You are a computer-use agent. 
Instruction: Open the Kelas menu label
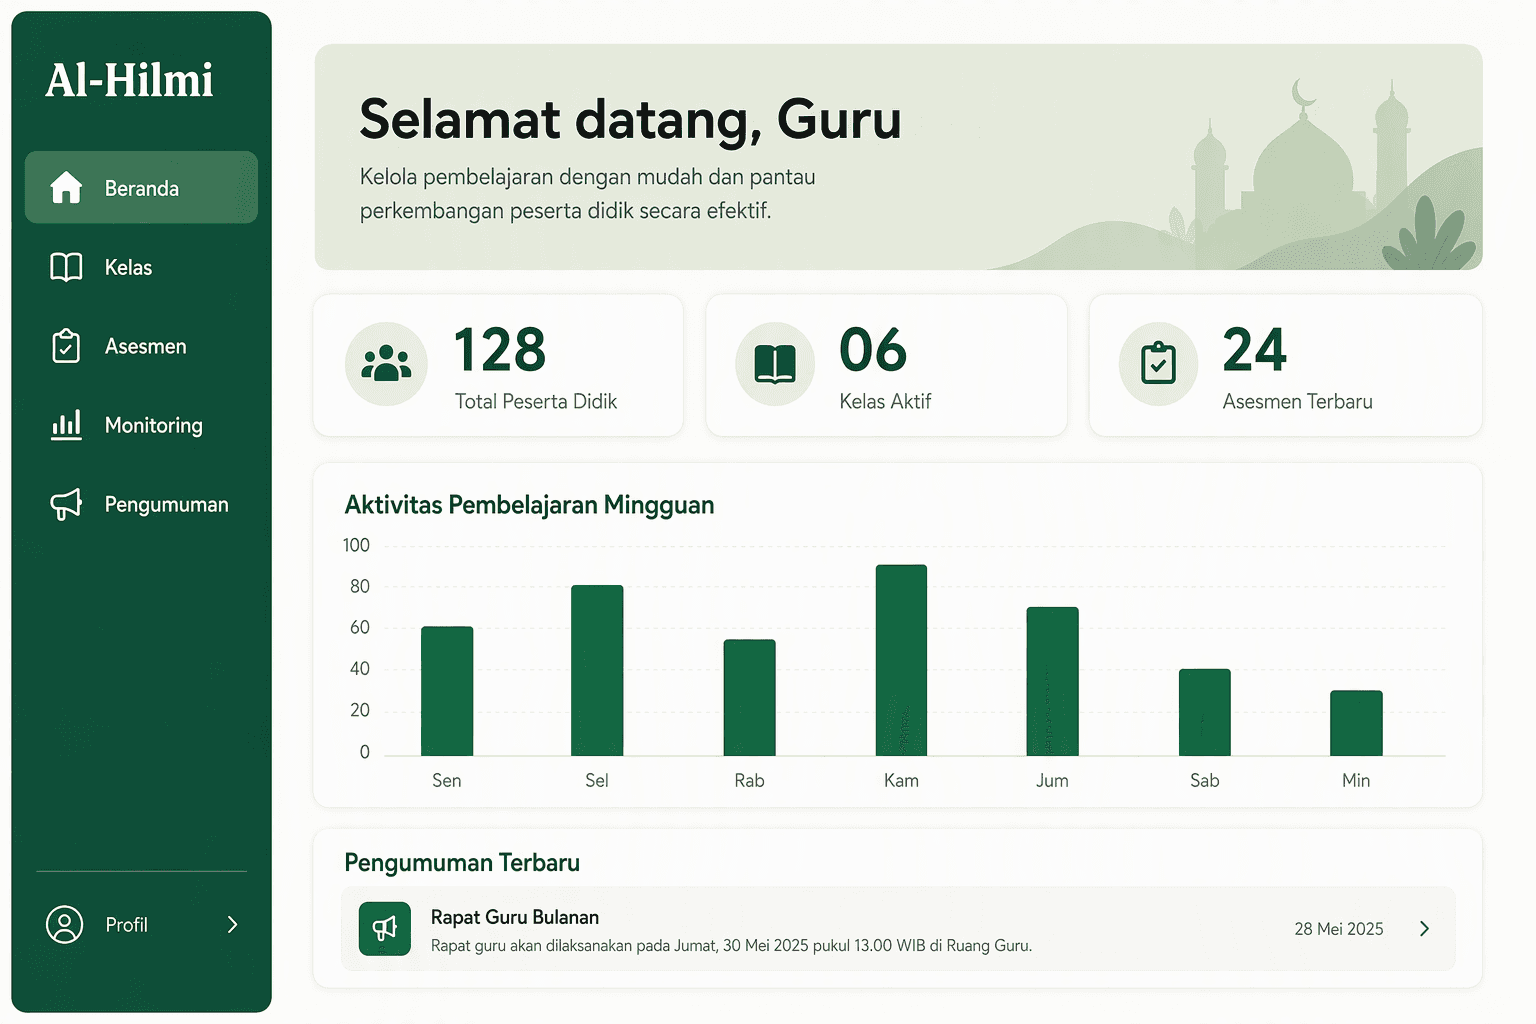tap(129, 267)
